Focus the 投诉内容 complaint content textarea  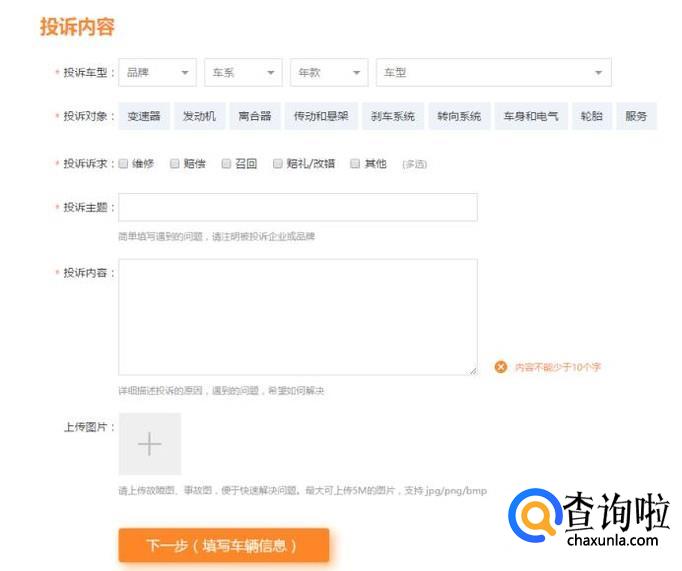tap(297, 317)
